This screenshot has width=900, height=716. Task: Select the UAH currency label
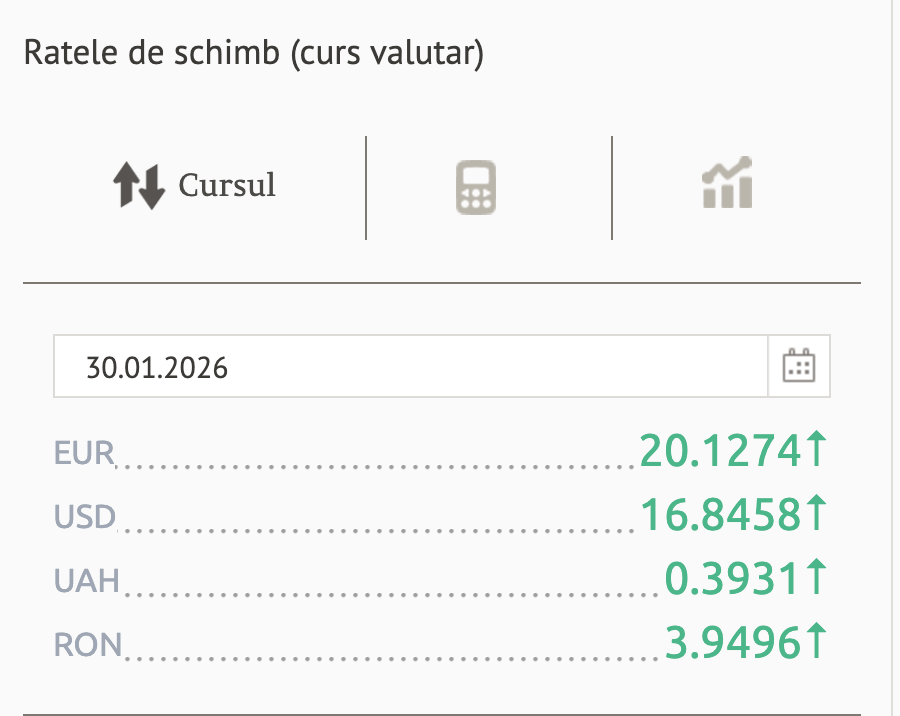tap(87, 580)
